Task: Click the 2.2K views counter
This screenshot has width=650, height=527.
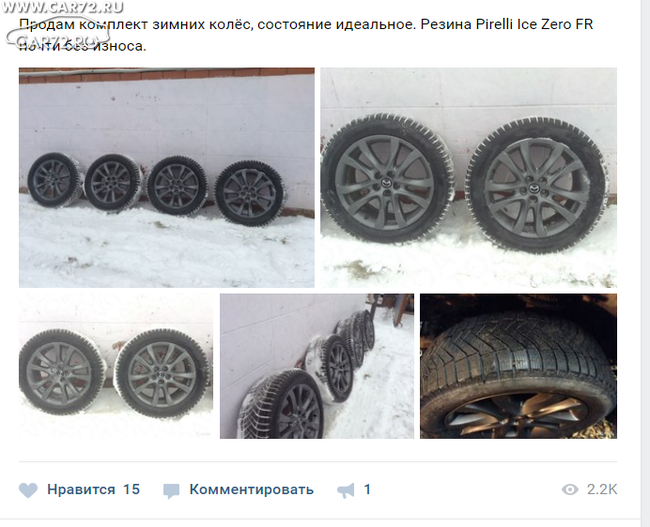Action: click(602, 490)
